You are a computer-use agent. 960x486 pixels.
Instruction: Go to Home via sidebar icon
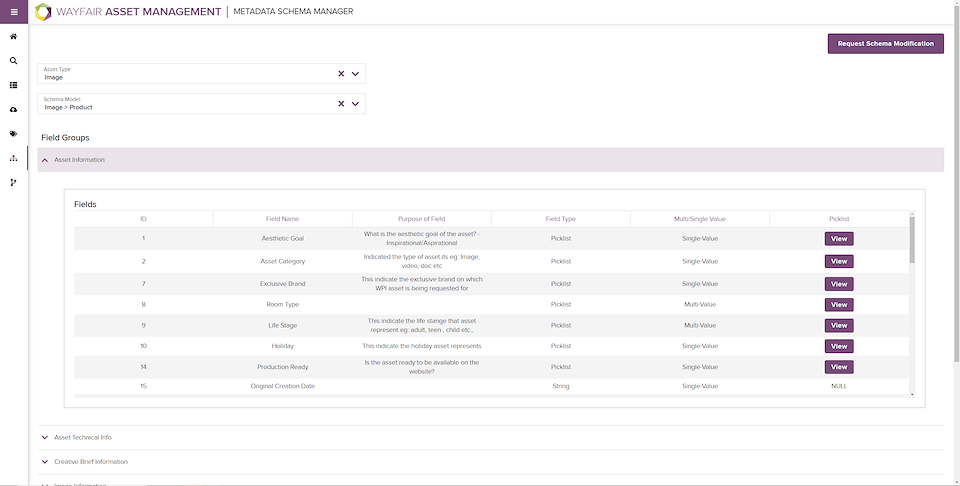(x=13, y=37)
